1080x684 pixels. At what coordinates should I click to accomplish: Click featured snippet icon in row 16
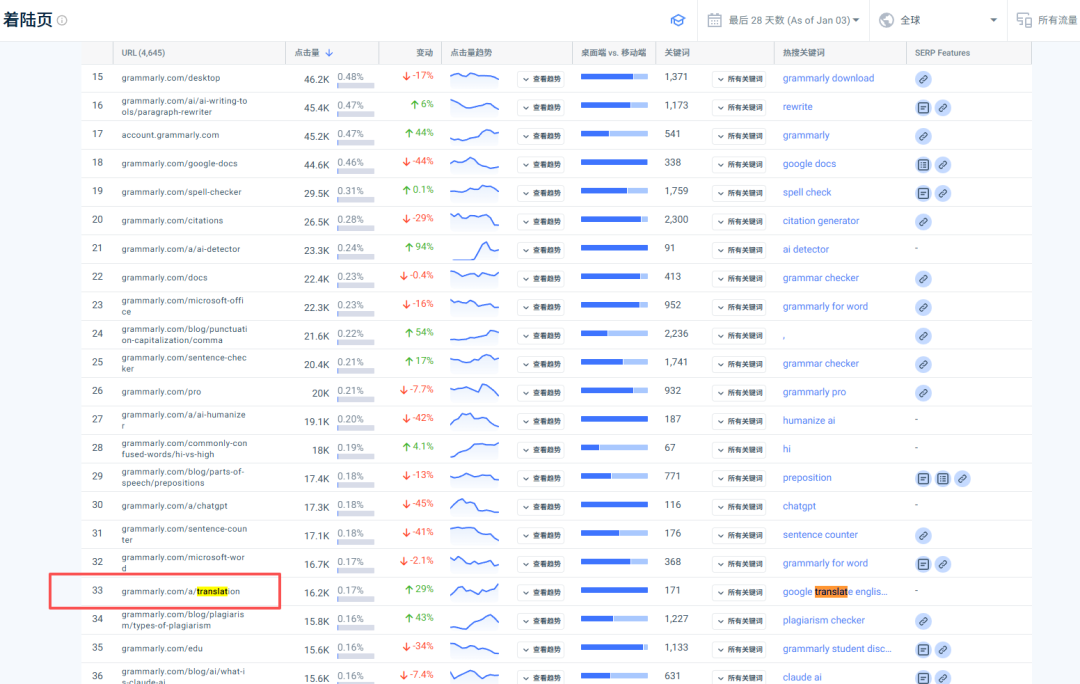pyautogui.click(x=923, y=107)
